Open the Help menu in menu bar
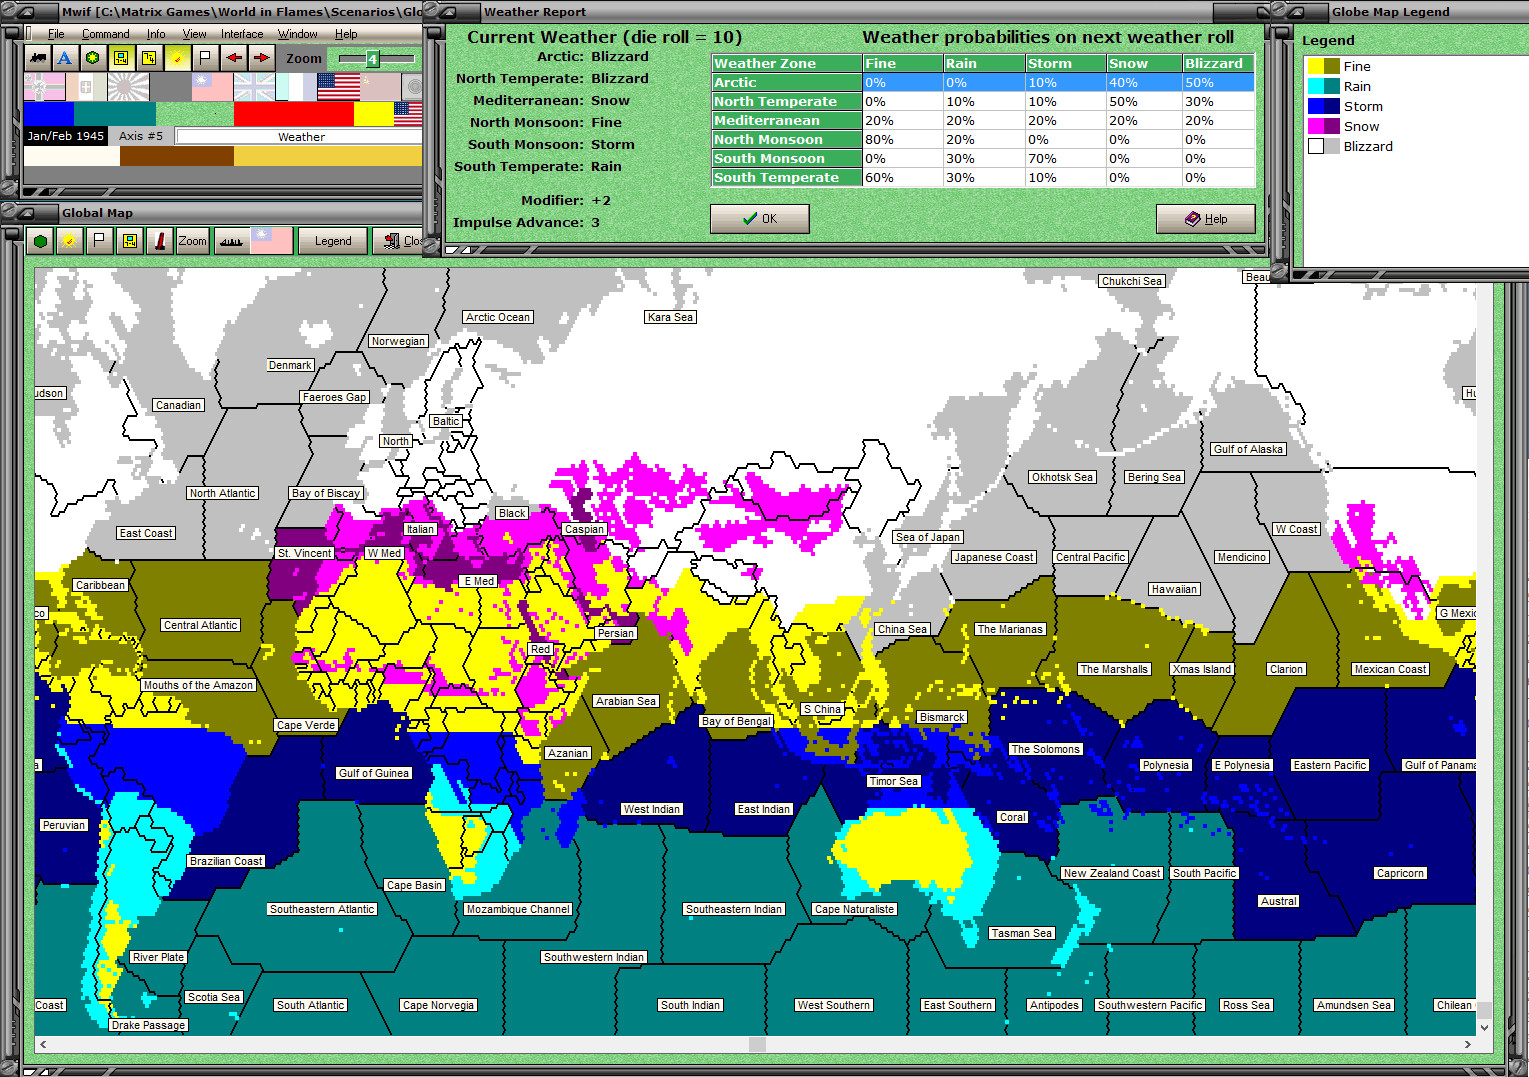This screenshot has height=1077, width=1529. (x=346, y=34)
